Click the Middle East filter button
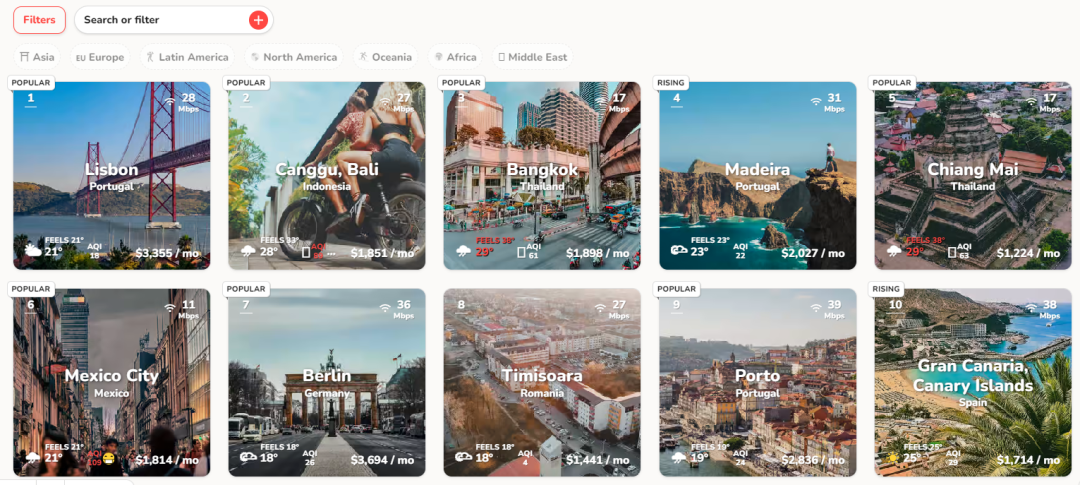Viewport: 1080px width, 485px height. [x=532, y=57]
